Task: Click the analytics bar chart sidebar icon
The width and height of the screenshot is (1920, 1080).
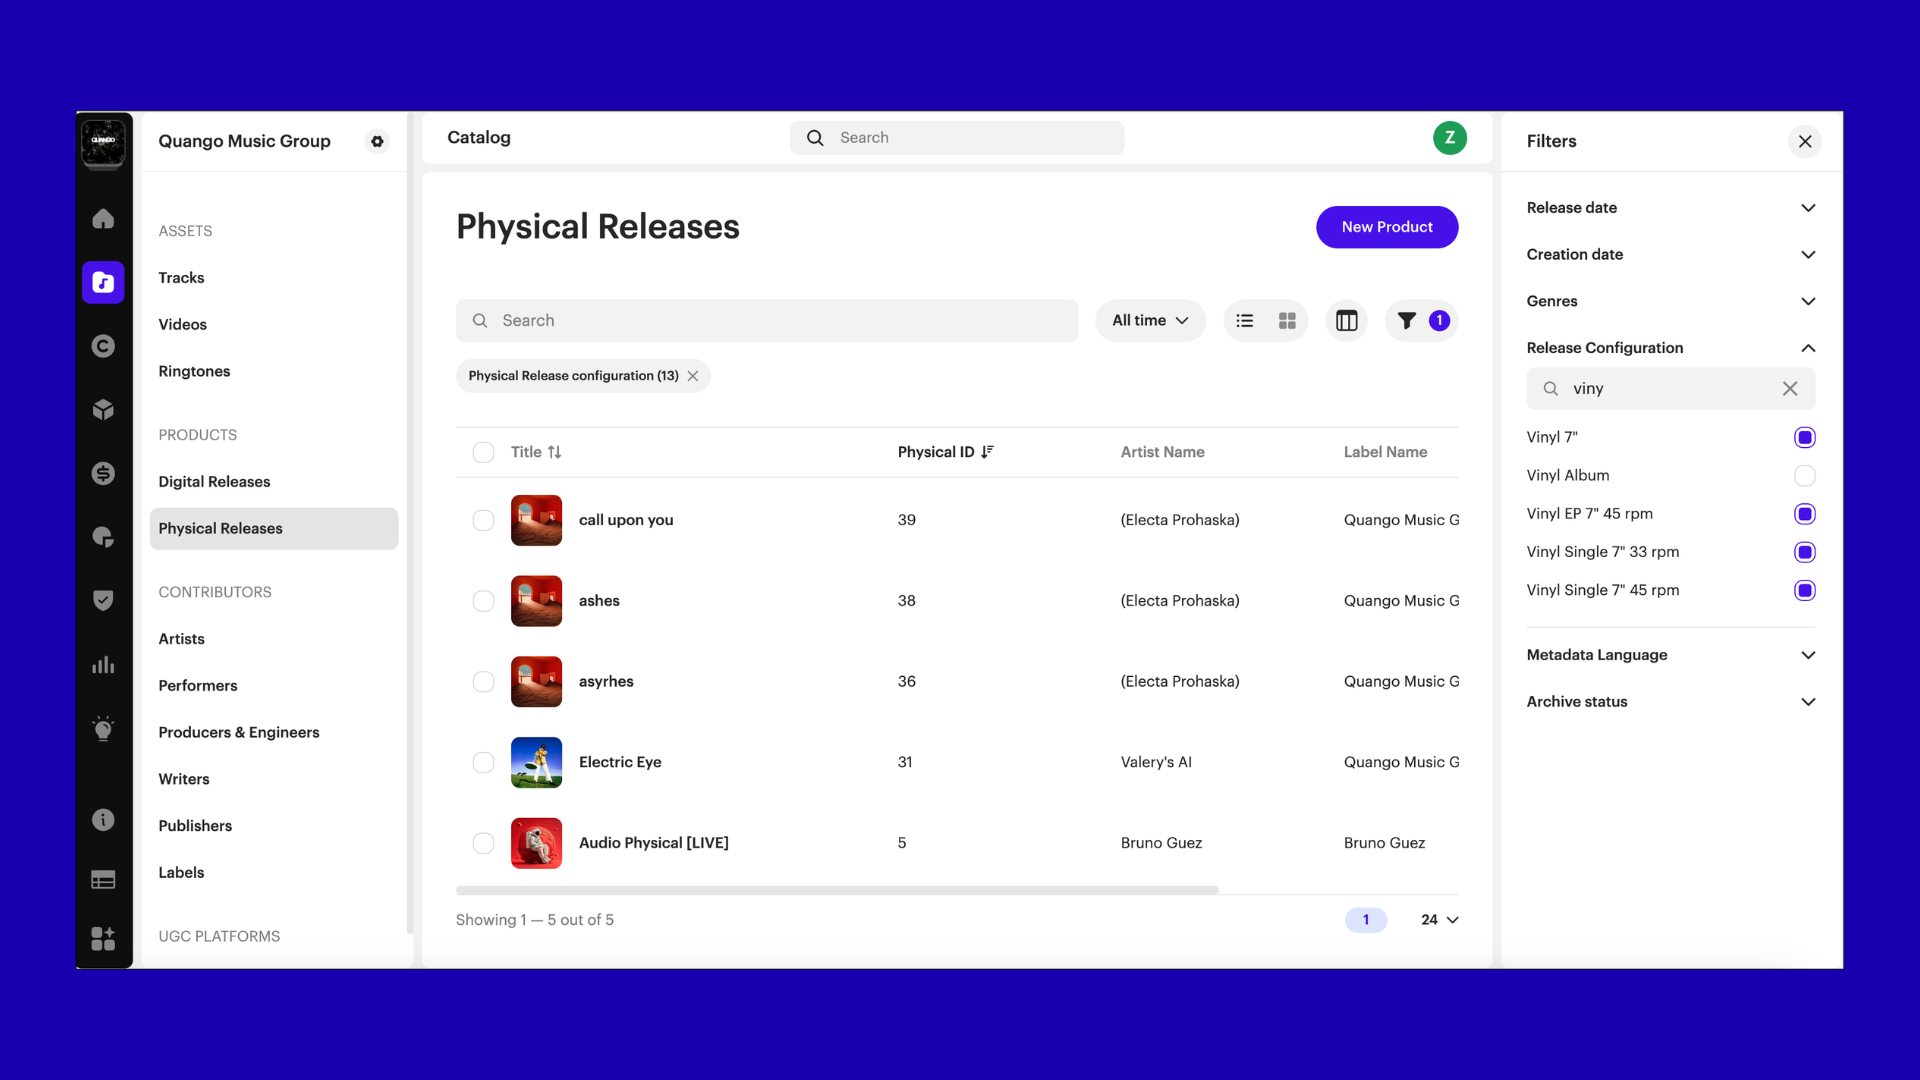Action: pos(103,665)
